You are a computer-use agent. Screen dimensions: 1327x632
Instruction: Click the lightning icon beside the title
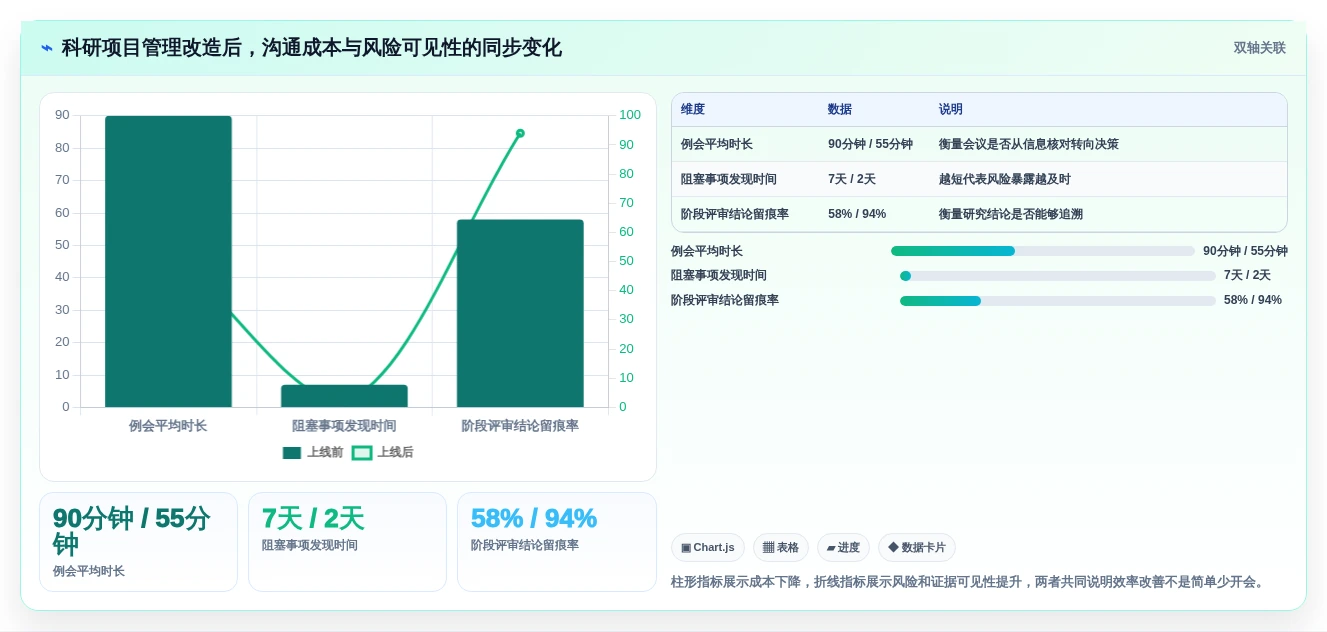[47, 48]
